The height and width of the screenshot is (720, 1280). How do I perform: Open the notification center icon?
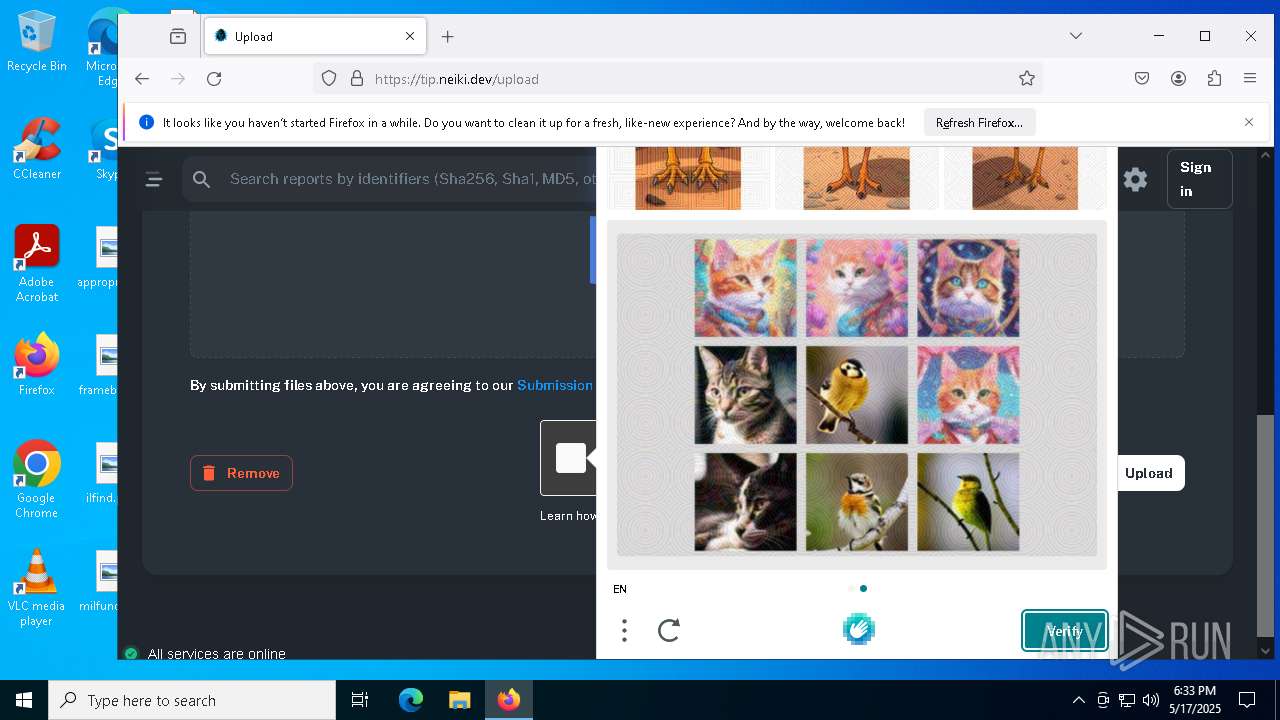pos(1247,700)
